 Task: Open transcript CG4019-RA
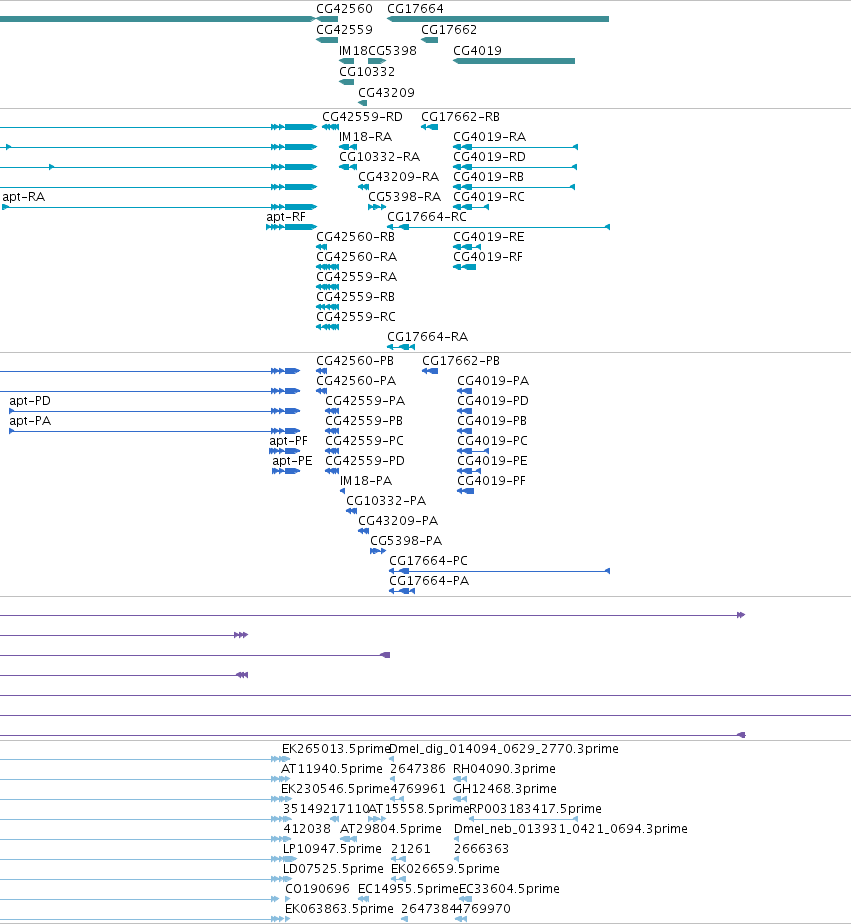pos(489,137)
